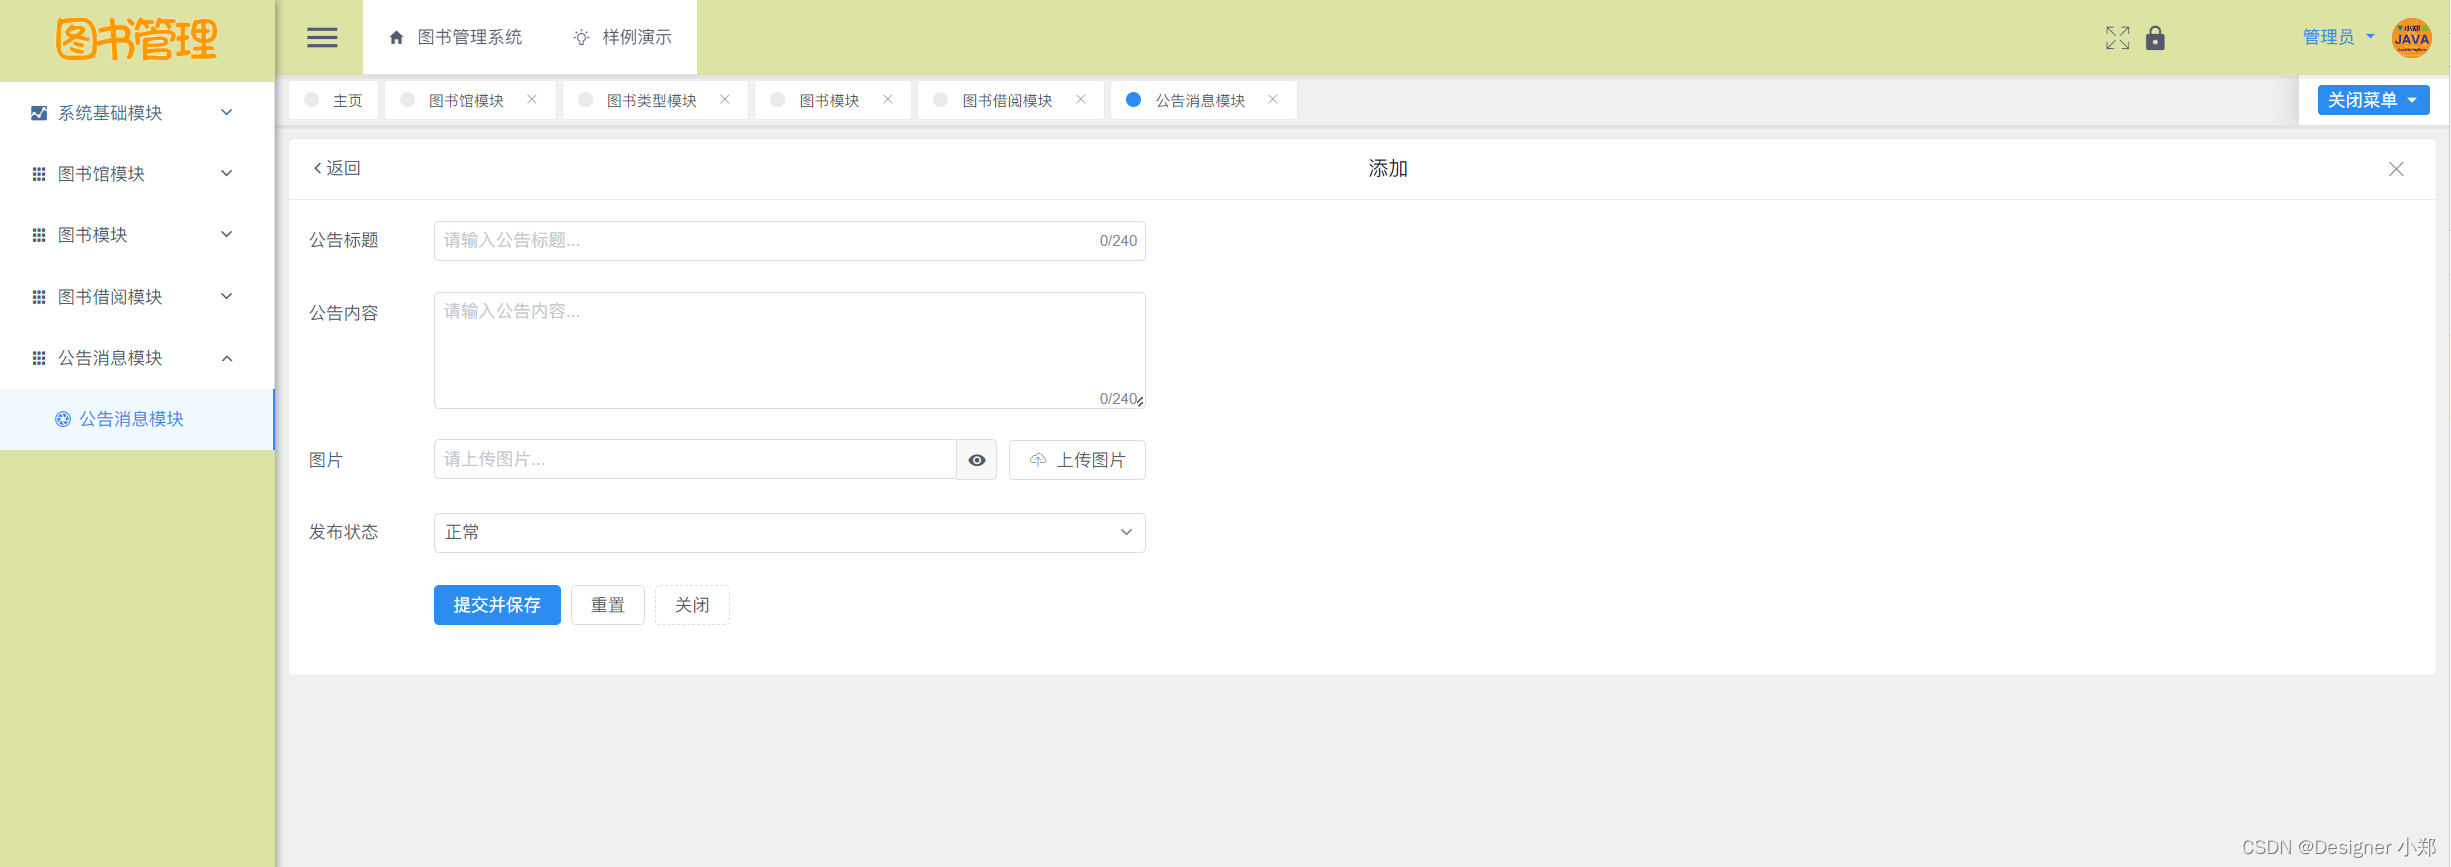2451x867 pixels.
Task: Select 图书馆模块 in sidebar
Action: pos(136,174)
